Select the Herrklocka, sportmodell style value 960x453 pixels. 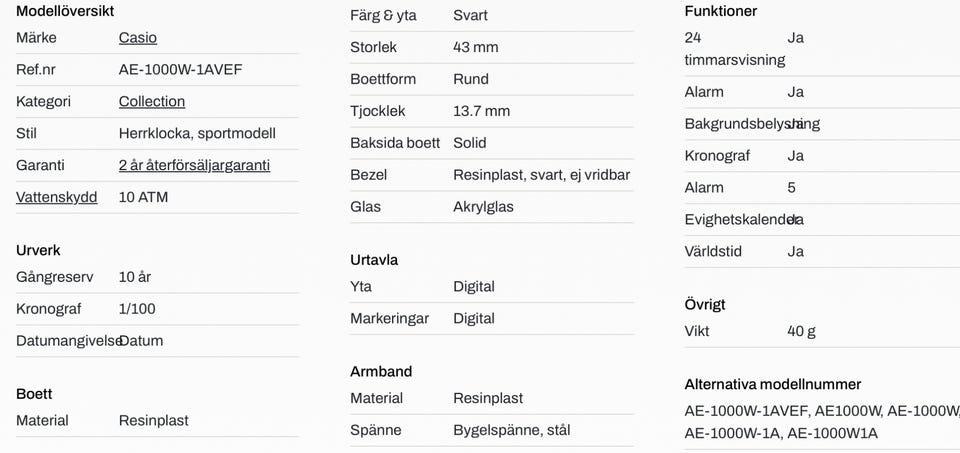197,133
